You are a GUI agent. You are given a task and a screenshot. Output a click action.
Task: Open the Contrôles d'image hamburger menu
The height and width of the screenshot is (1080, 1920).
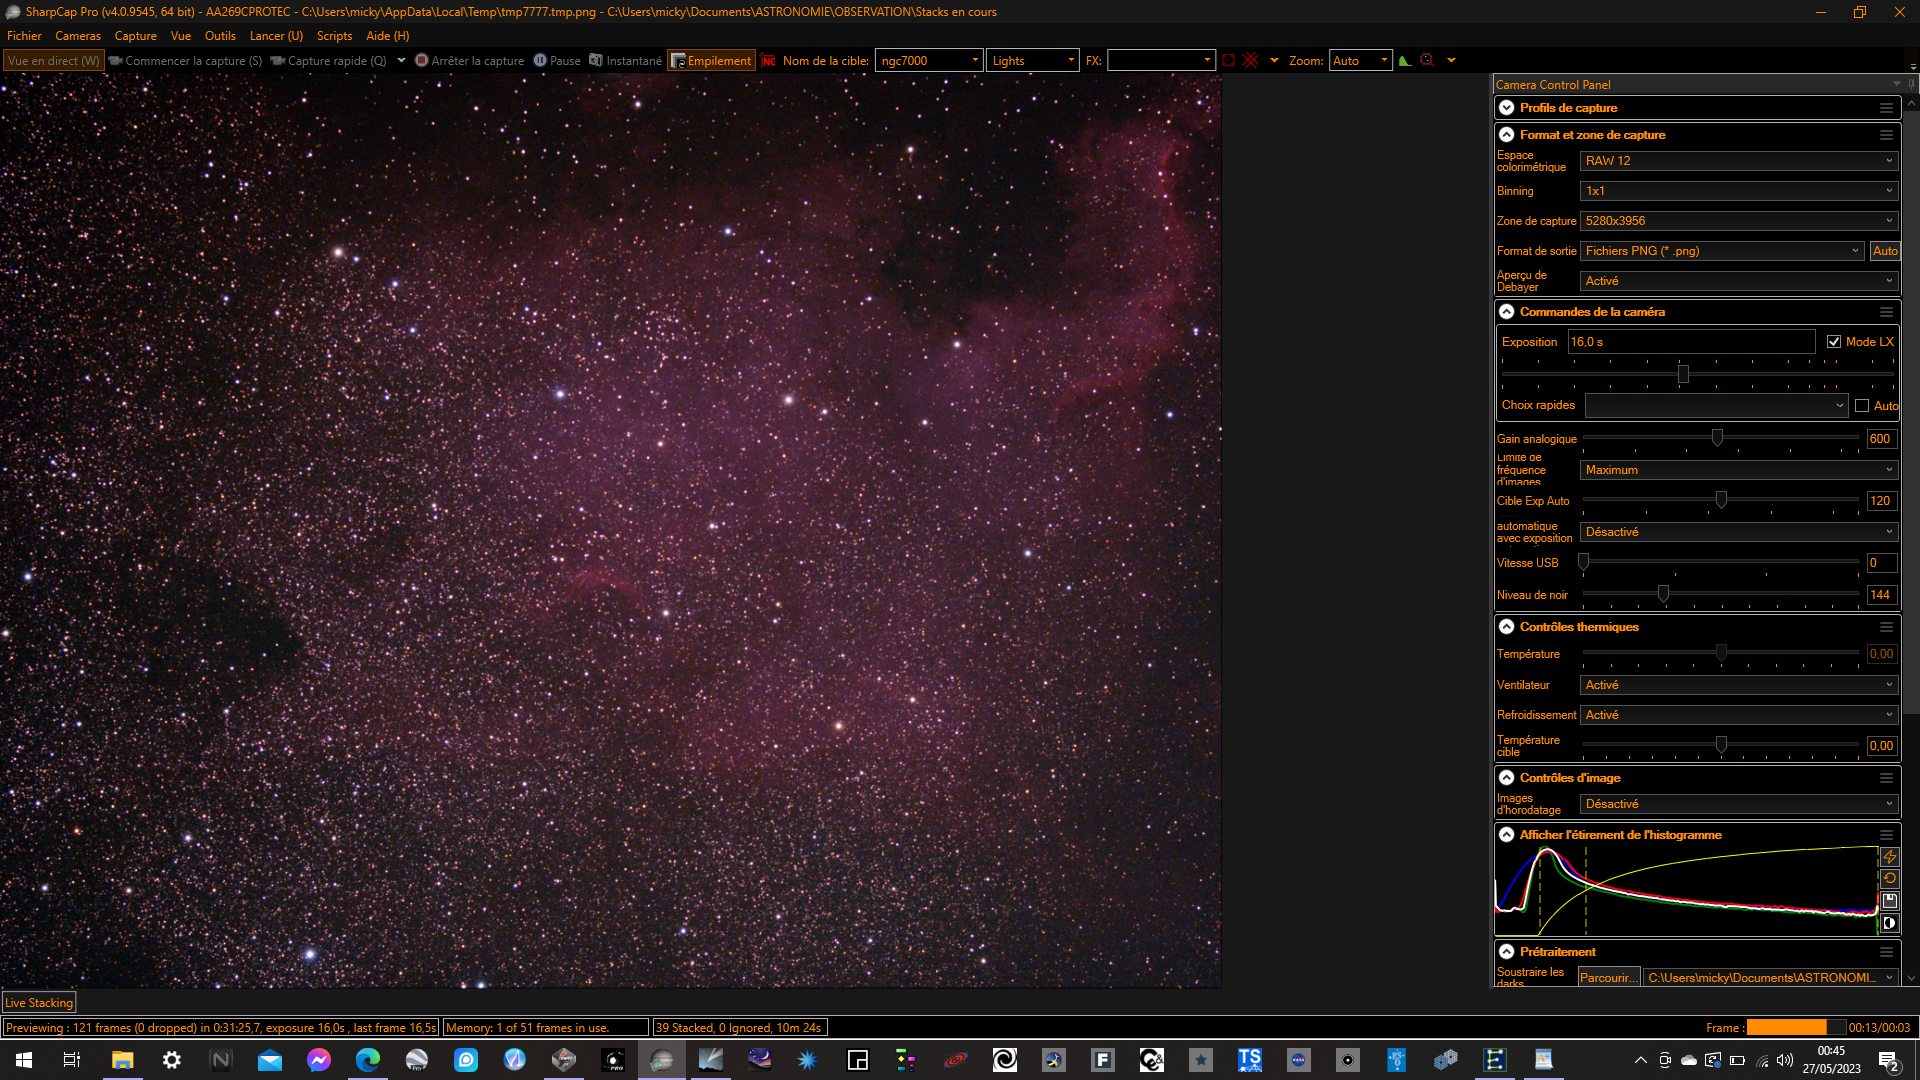coord(1886,778)
